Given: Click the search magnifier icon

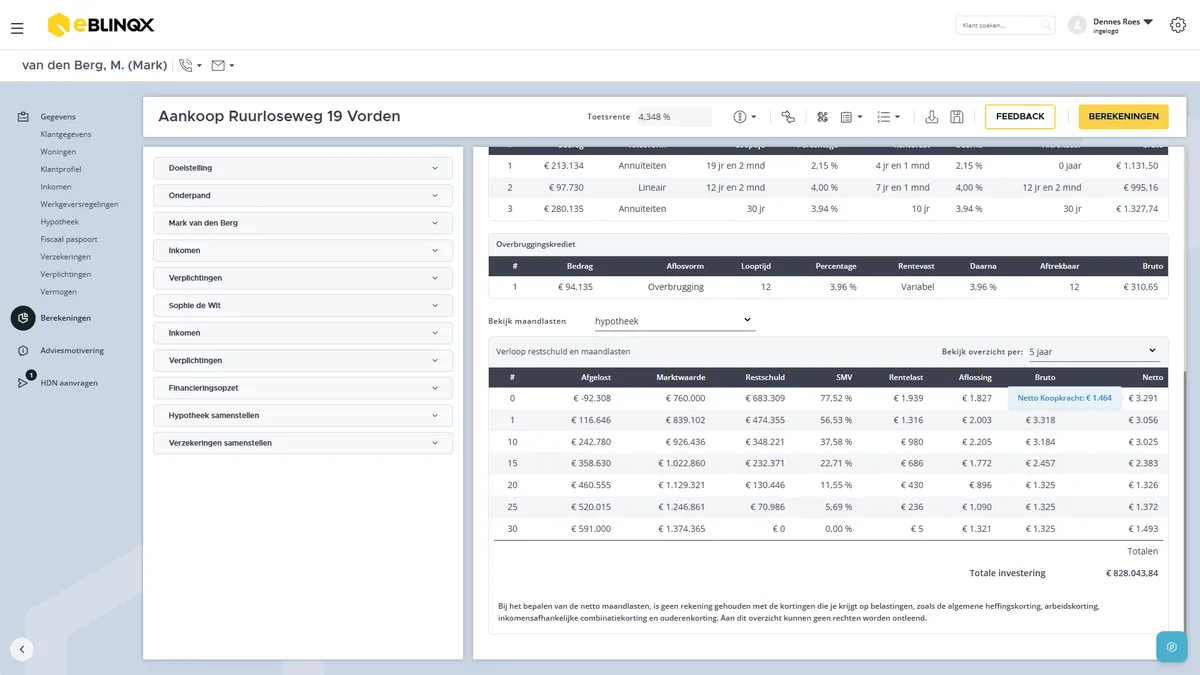Looking at the screenshot, I should coord(1046,25).
